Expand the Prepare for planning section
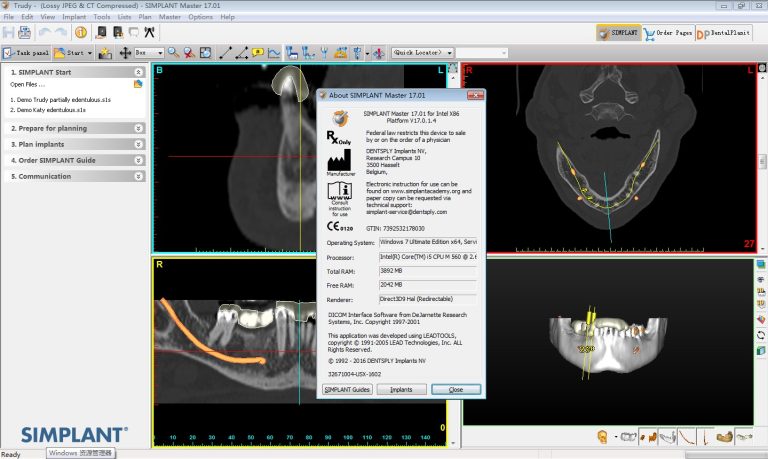Image resolution: width=768 pixels, height=459 pixels. (x=138, y=128)
